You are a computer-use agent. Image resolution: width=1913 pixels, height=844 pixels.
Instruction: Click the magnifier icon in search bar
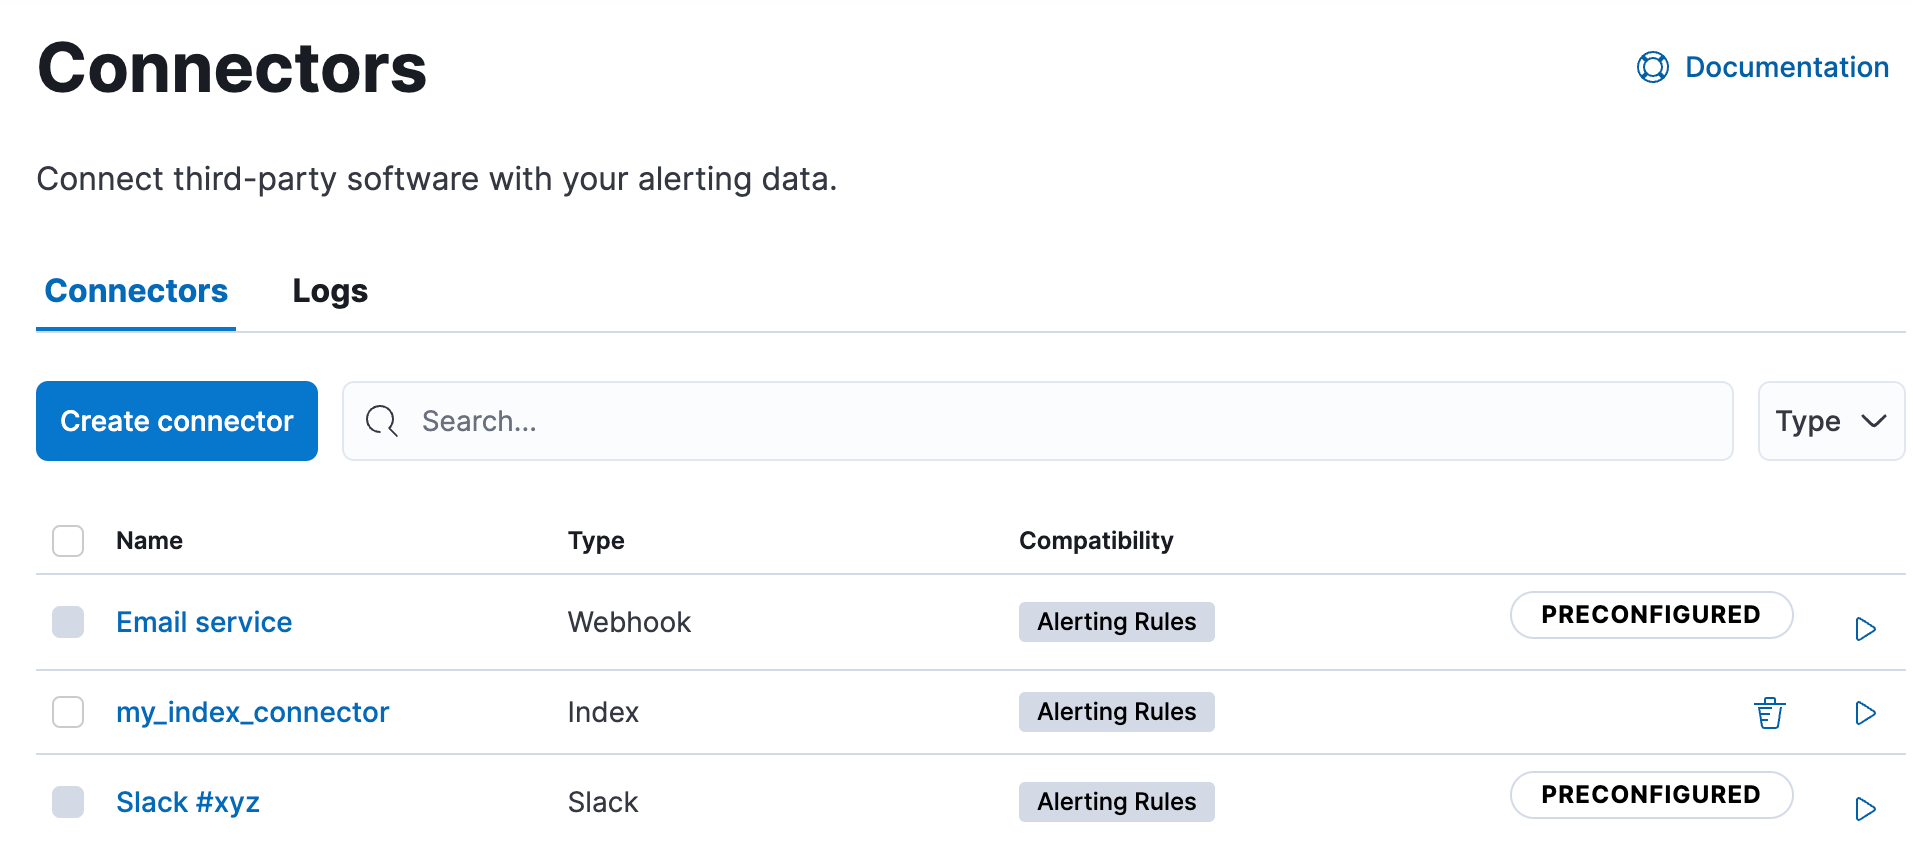coord(381,421)
